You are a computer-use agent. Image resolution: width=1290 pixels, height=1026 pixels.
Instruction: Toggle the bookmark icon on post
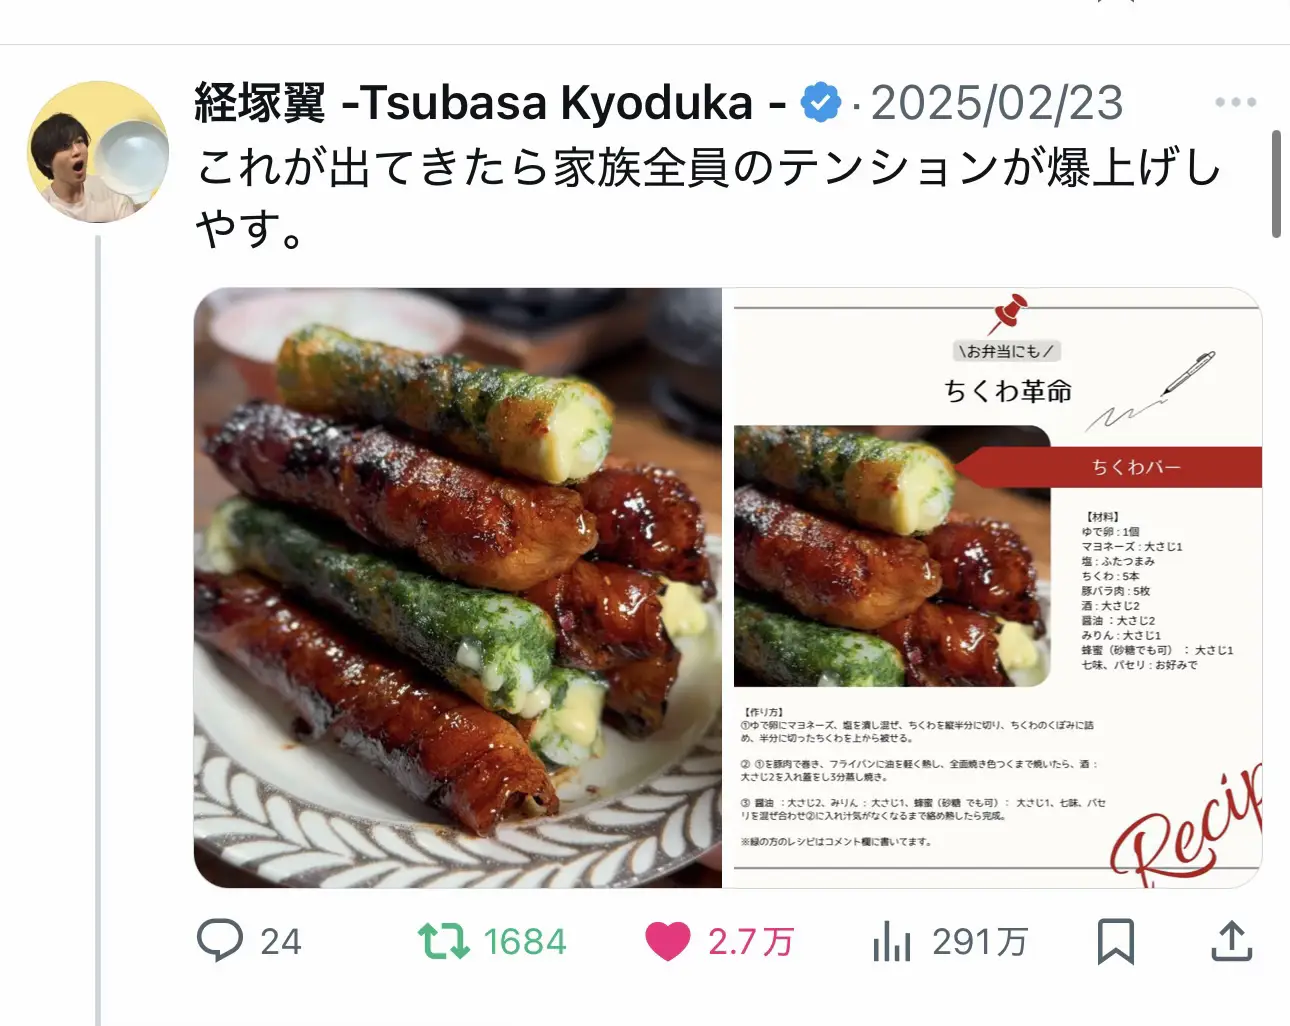[x=1115, y=941]
